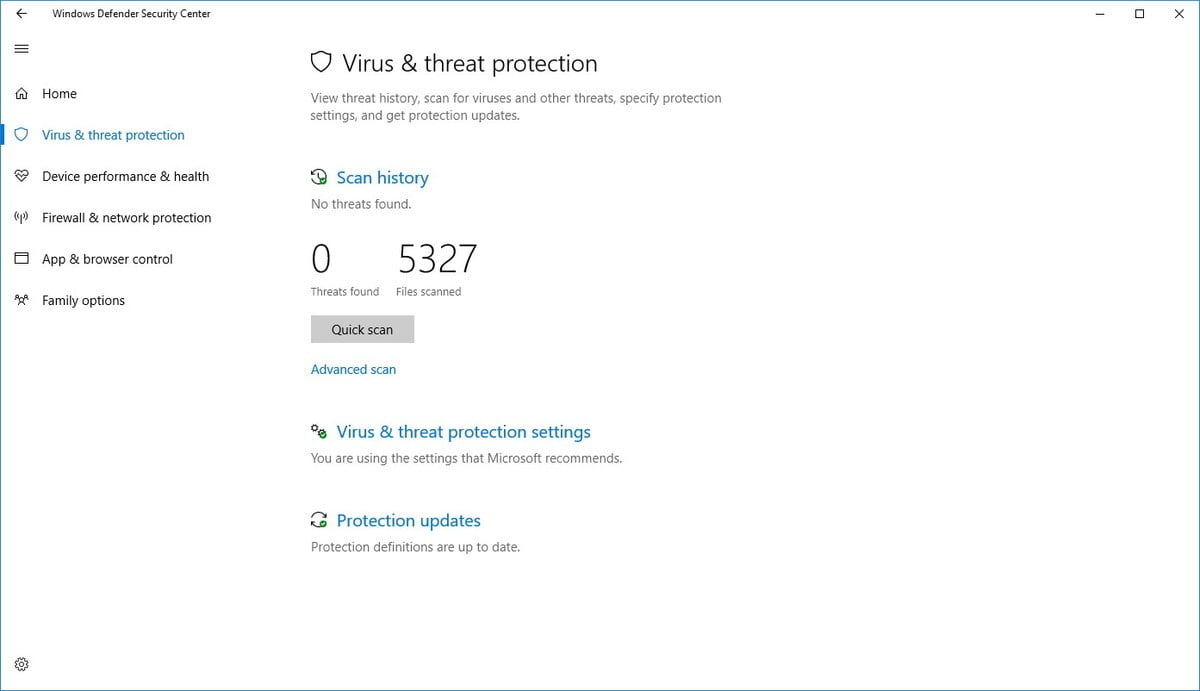Viewport: 1200px width, 691px height.
Task: Select the shield icon in sidebar
Action: 22,135
